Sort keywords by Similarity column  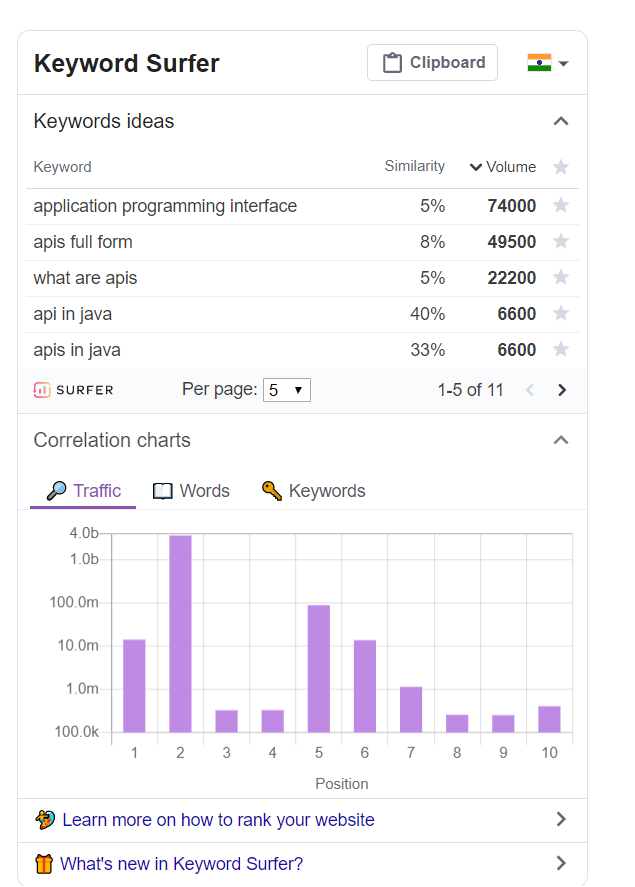tap(414, 166)
